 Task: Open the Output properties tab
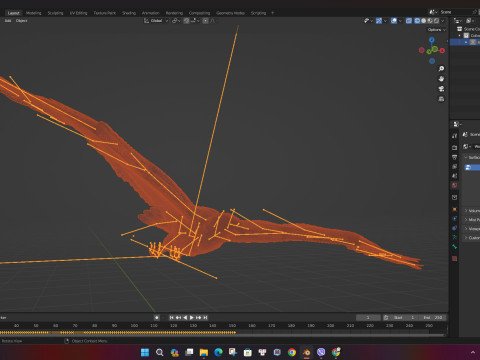pos(454,157)
